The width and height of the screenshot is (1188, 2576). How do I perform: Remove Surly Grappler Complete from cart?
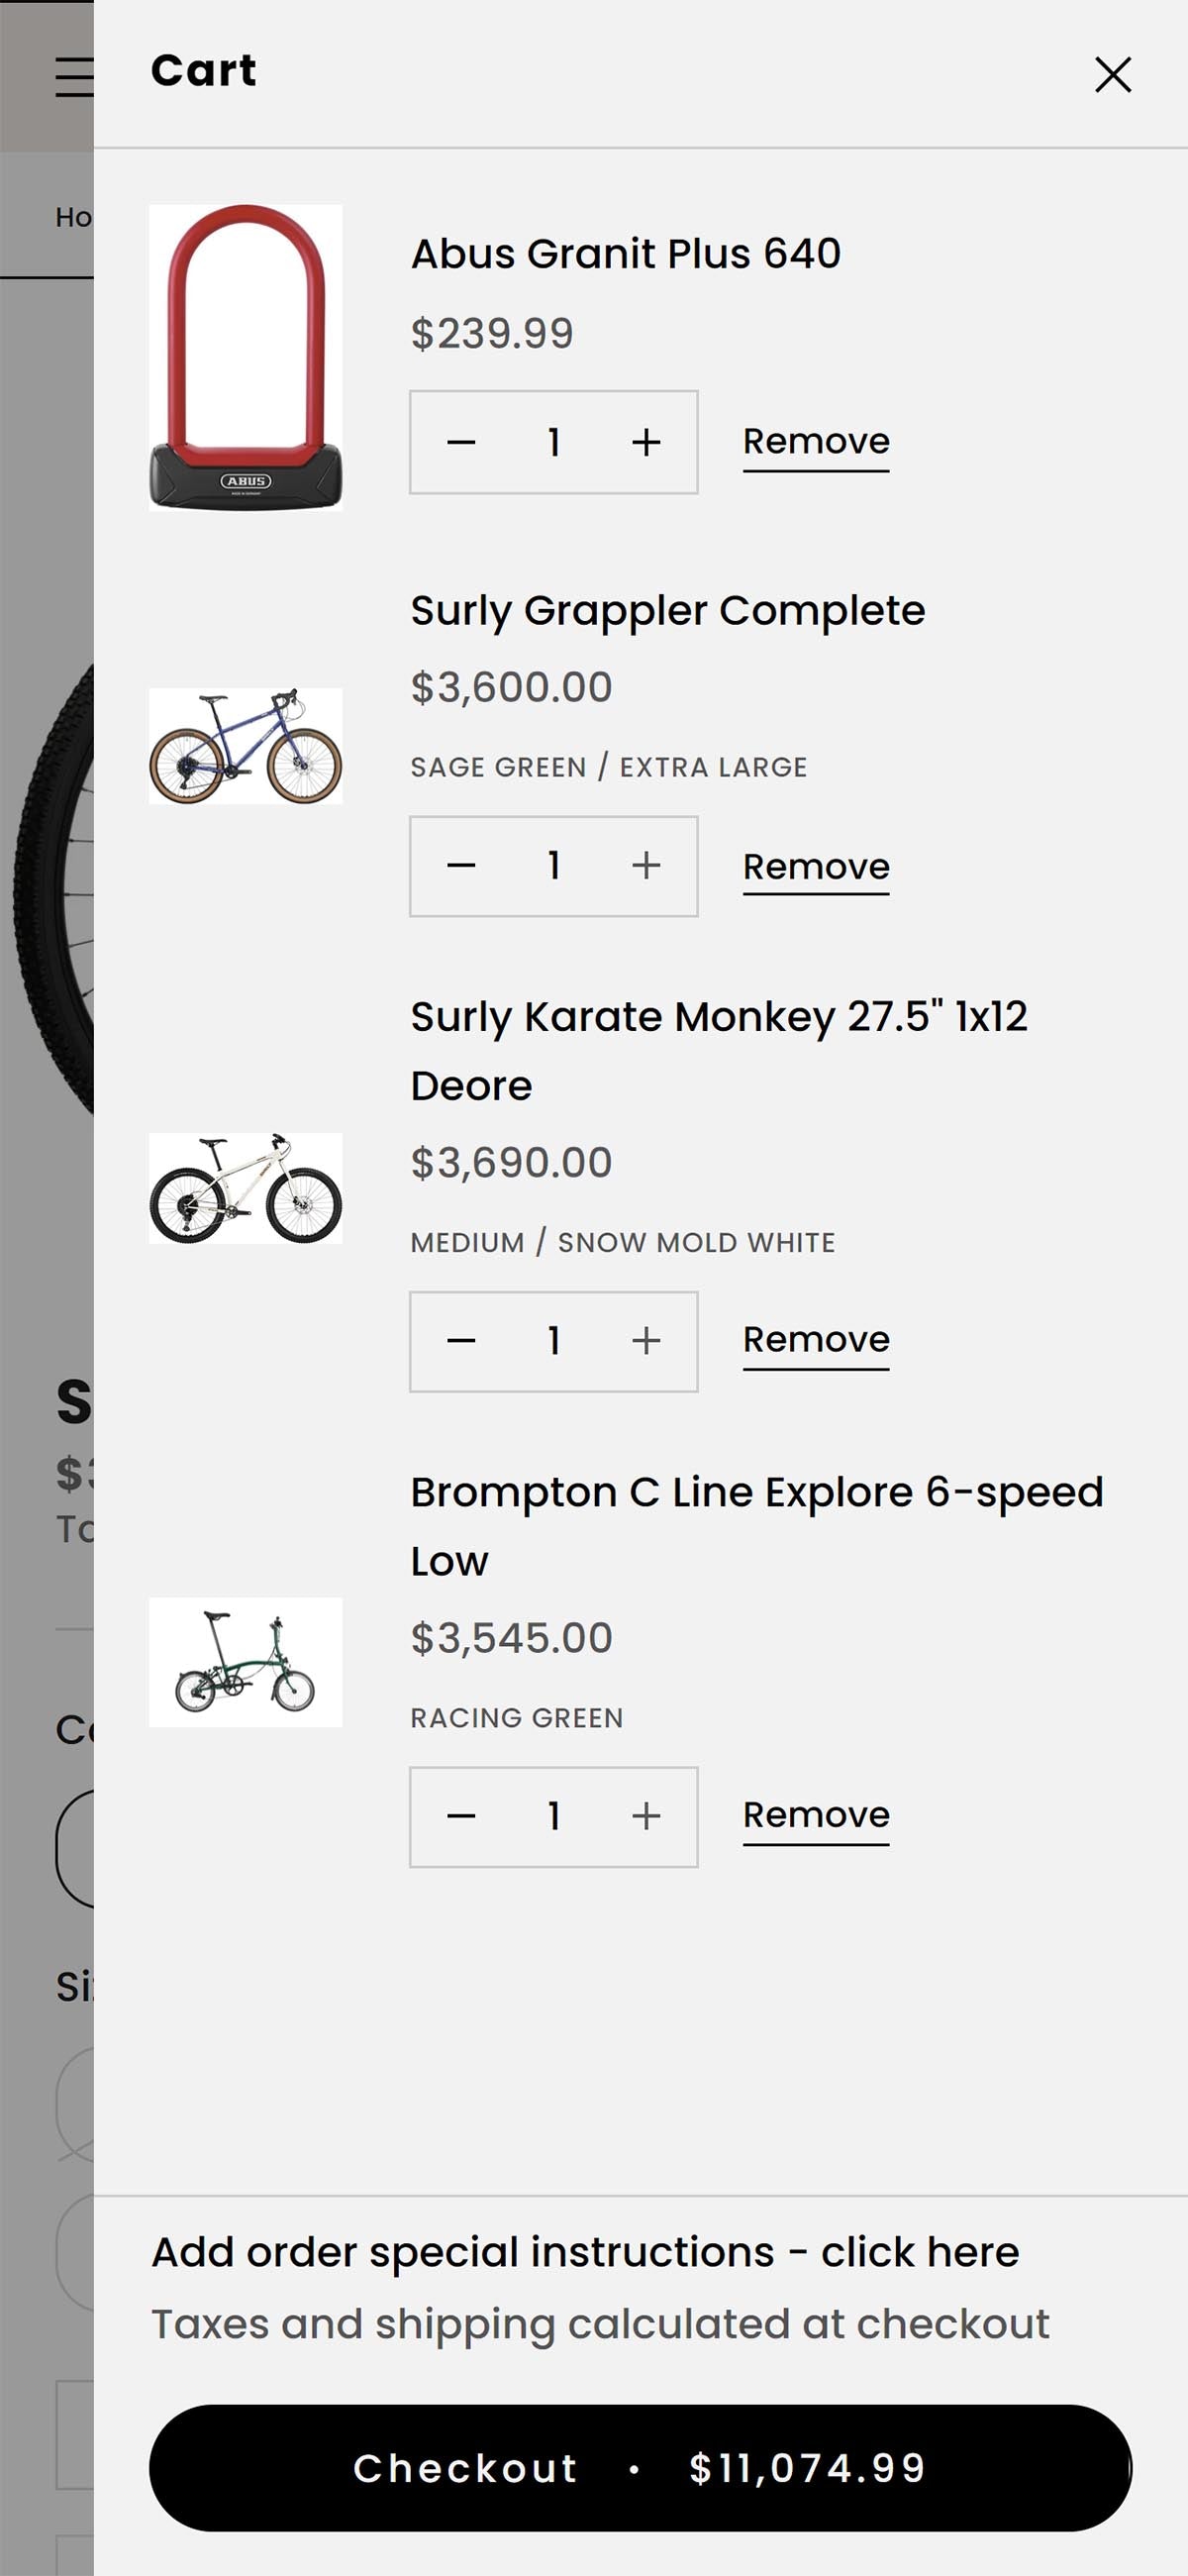[x=816, y=867]
